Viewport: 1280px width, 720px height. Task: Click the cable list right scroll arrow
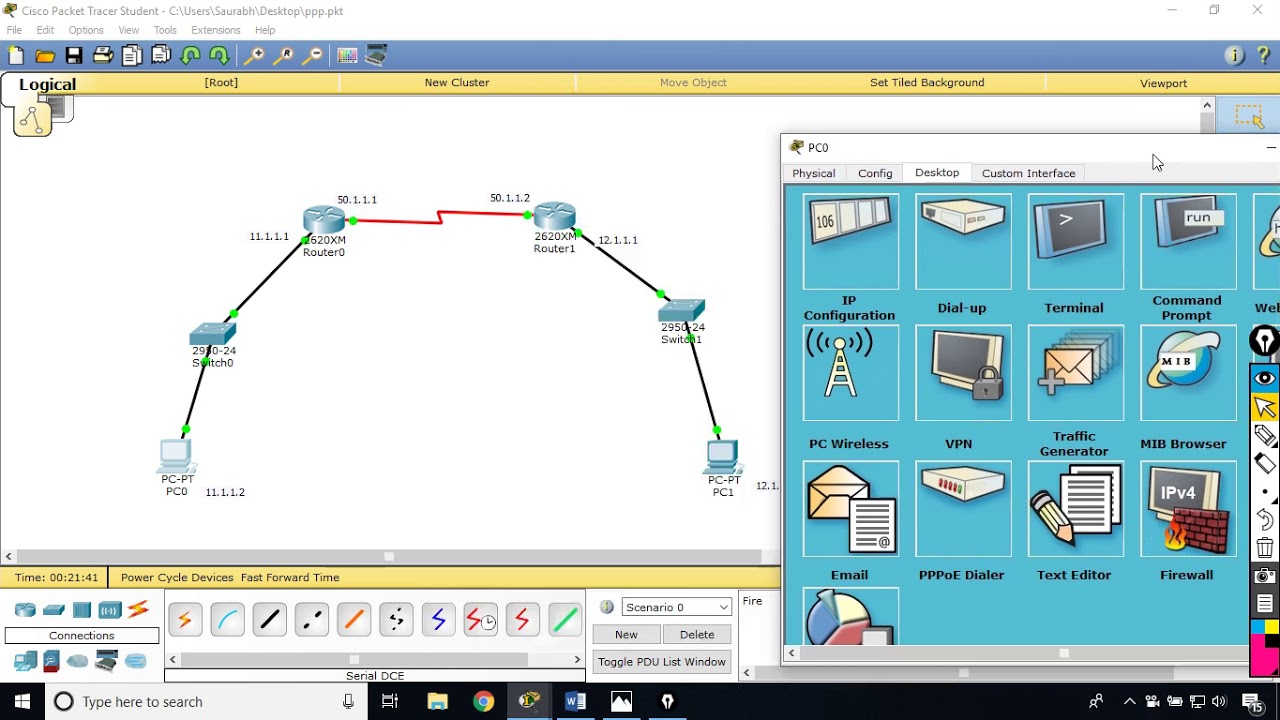577,659
